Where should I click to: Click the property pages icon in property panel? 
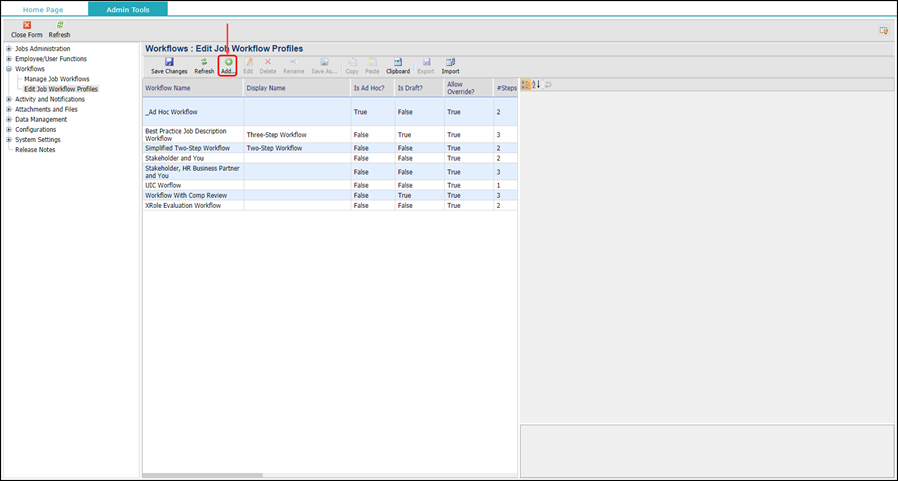548,85
